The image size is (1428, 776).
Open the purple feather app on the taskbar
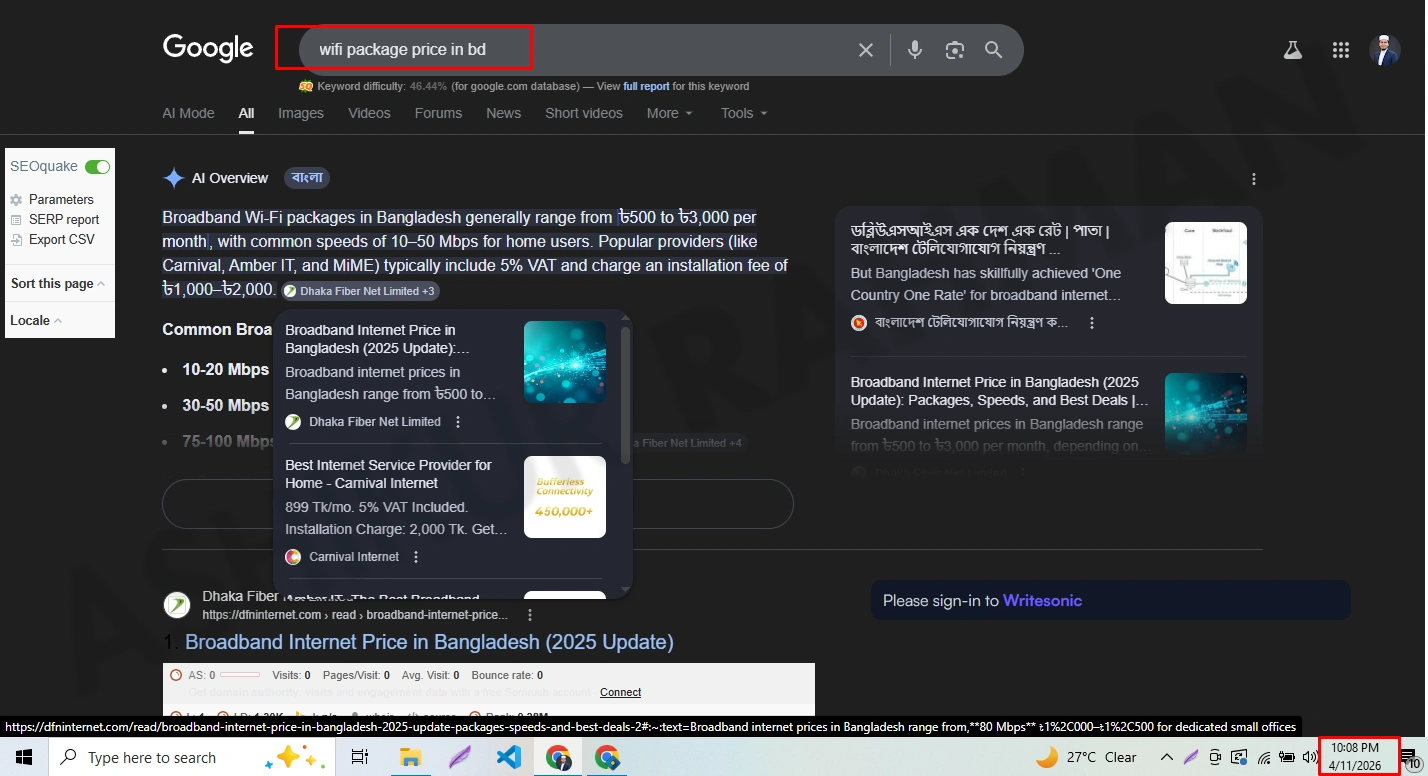click(x=460, y=757)
